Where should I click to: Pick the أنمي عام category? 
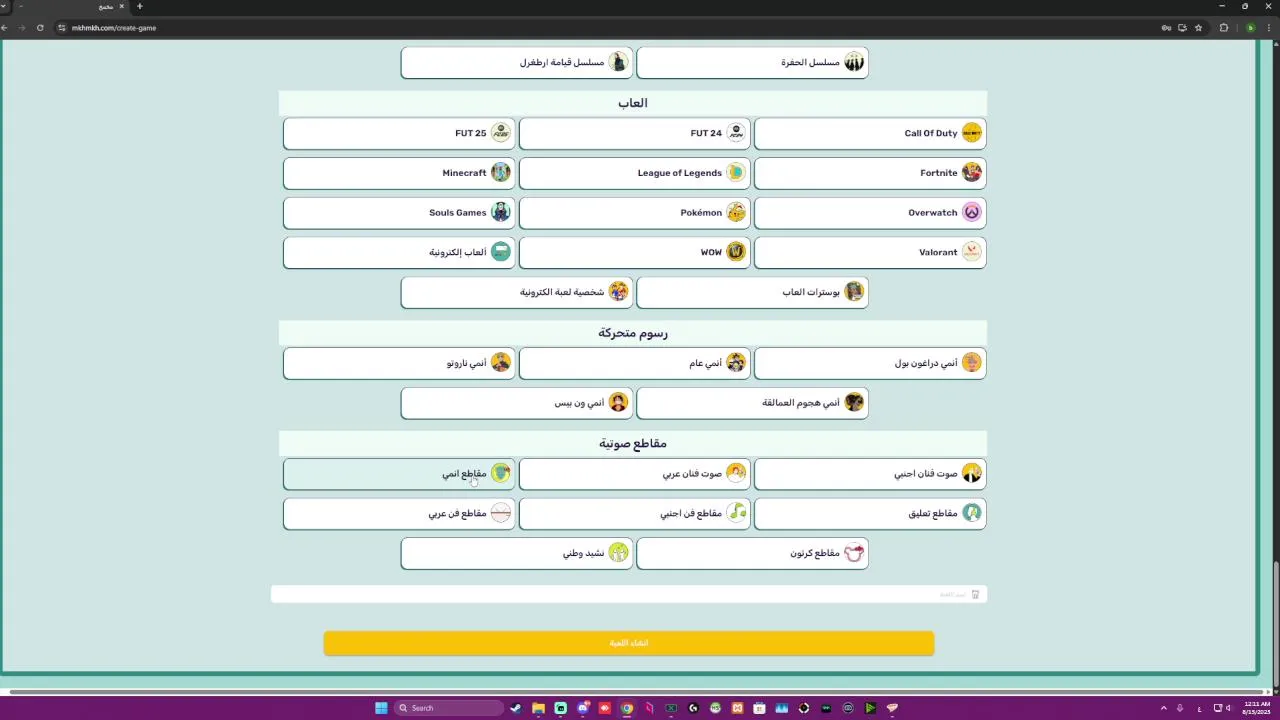[x=635, y=363]
